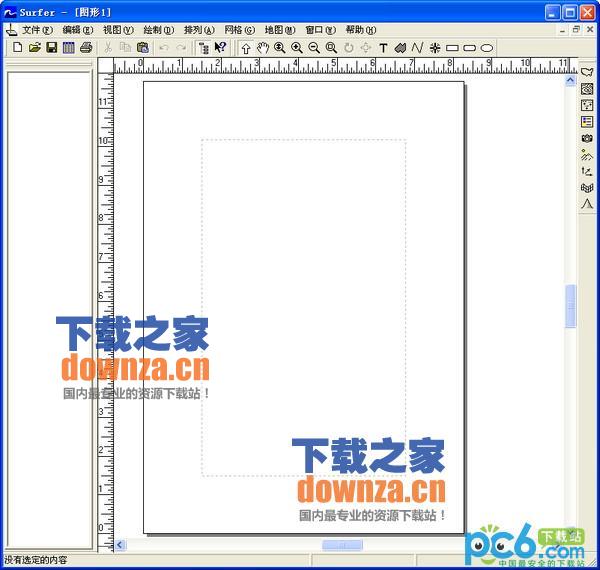Click the horizontal scrollbar left arrow
This screenshot has width=600, height=570.
[x=121, y=545]
